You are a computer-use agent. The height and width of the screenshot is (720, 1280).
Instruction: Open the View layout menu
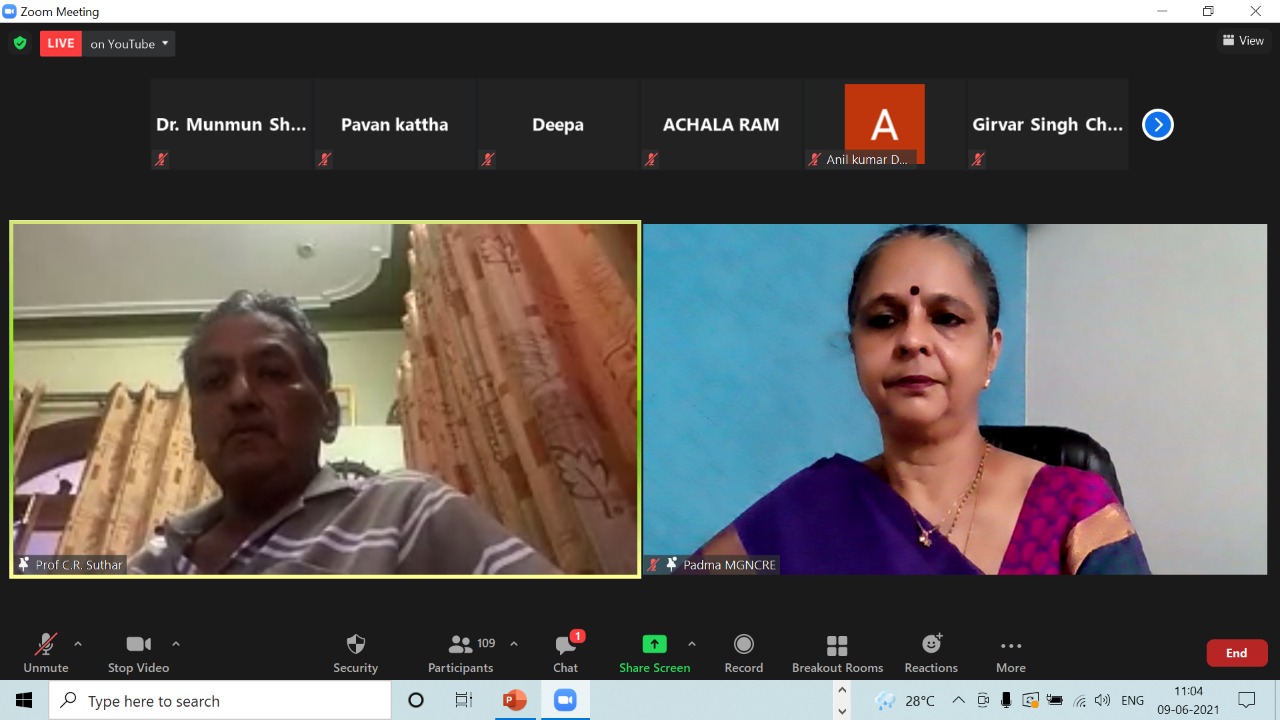pos(1243,41)
